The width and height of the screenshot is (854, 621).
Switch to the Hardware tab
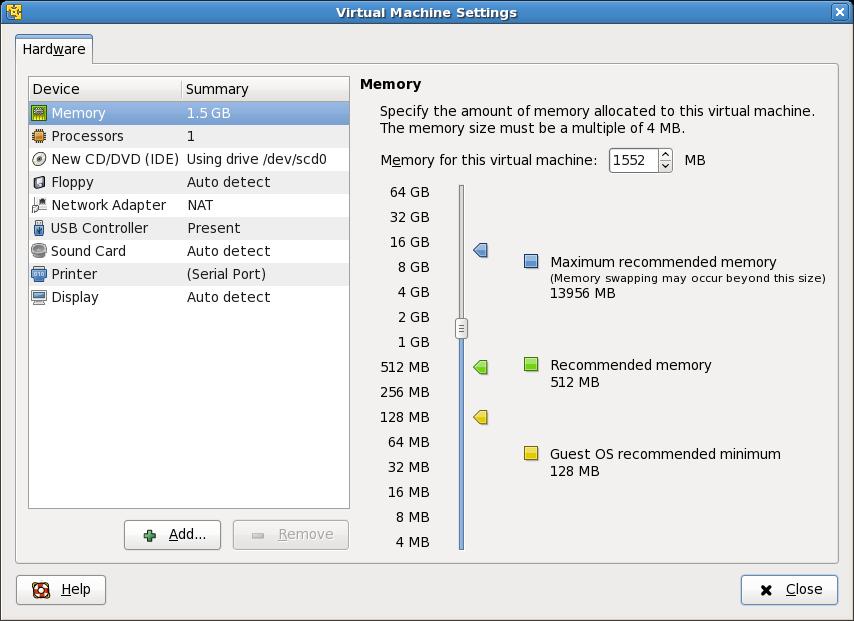[x=54, y=49]
